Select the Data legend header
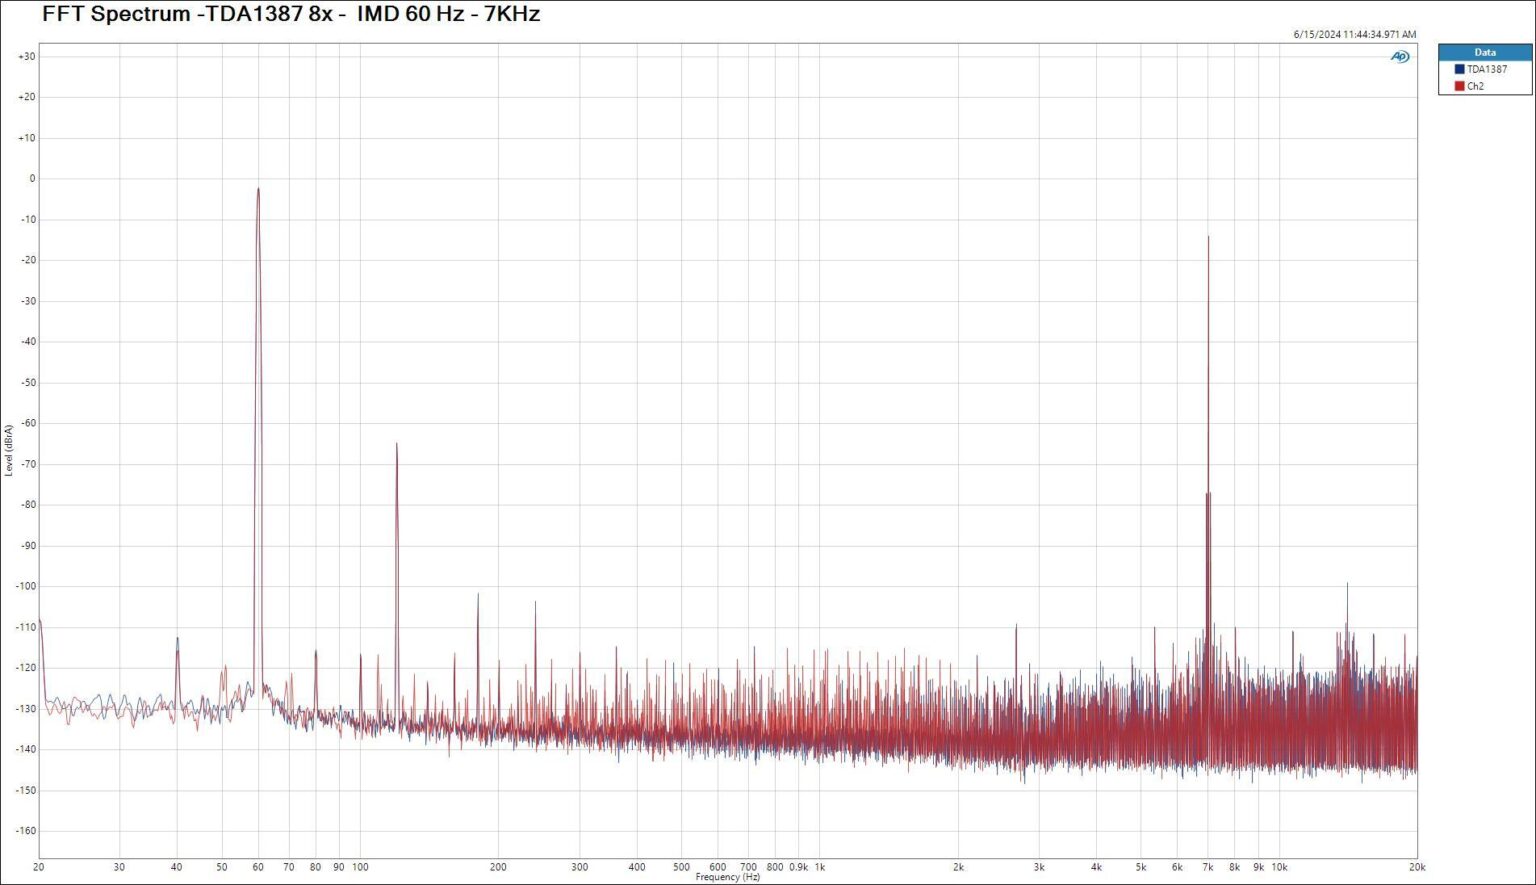The height and width of the screenshot is (885, 1536). [x=1486, y=52]
